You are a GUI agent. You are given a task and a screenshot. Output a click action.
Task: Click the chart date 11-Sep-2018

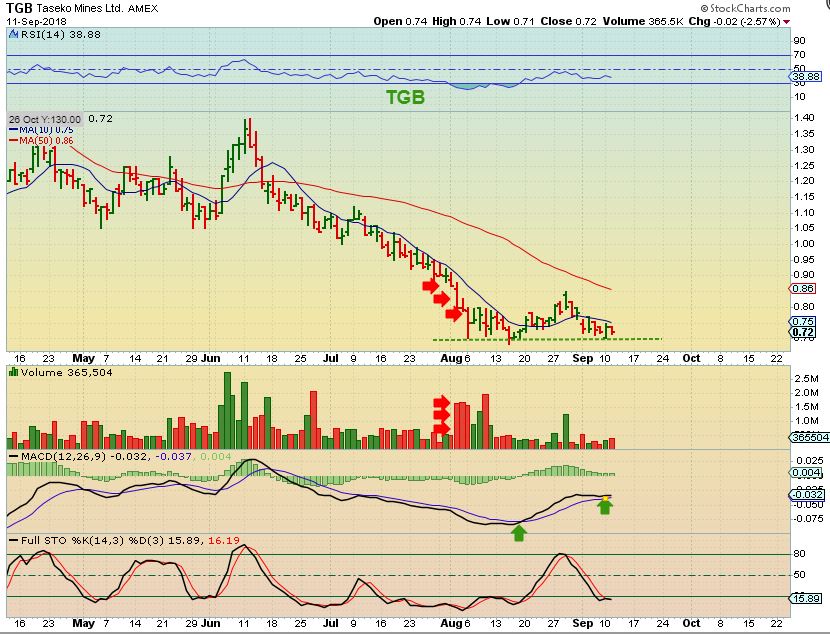tap(37, 22)
